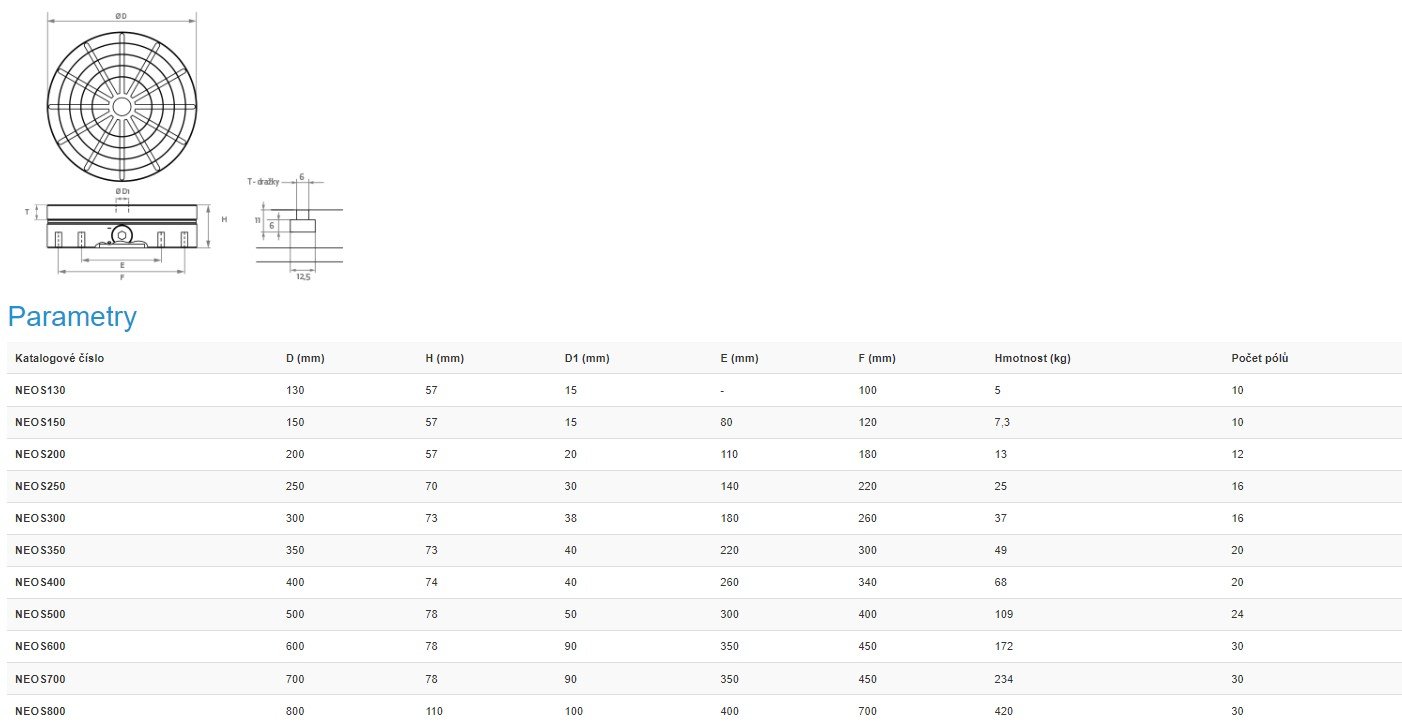
Task: Select the NEOS130 catalog number row
Action: pyautogui.click(x=40, y=390)
